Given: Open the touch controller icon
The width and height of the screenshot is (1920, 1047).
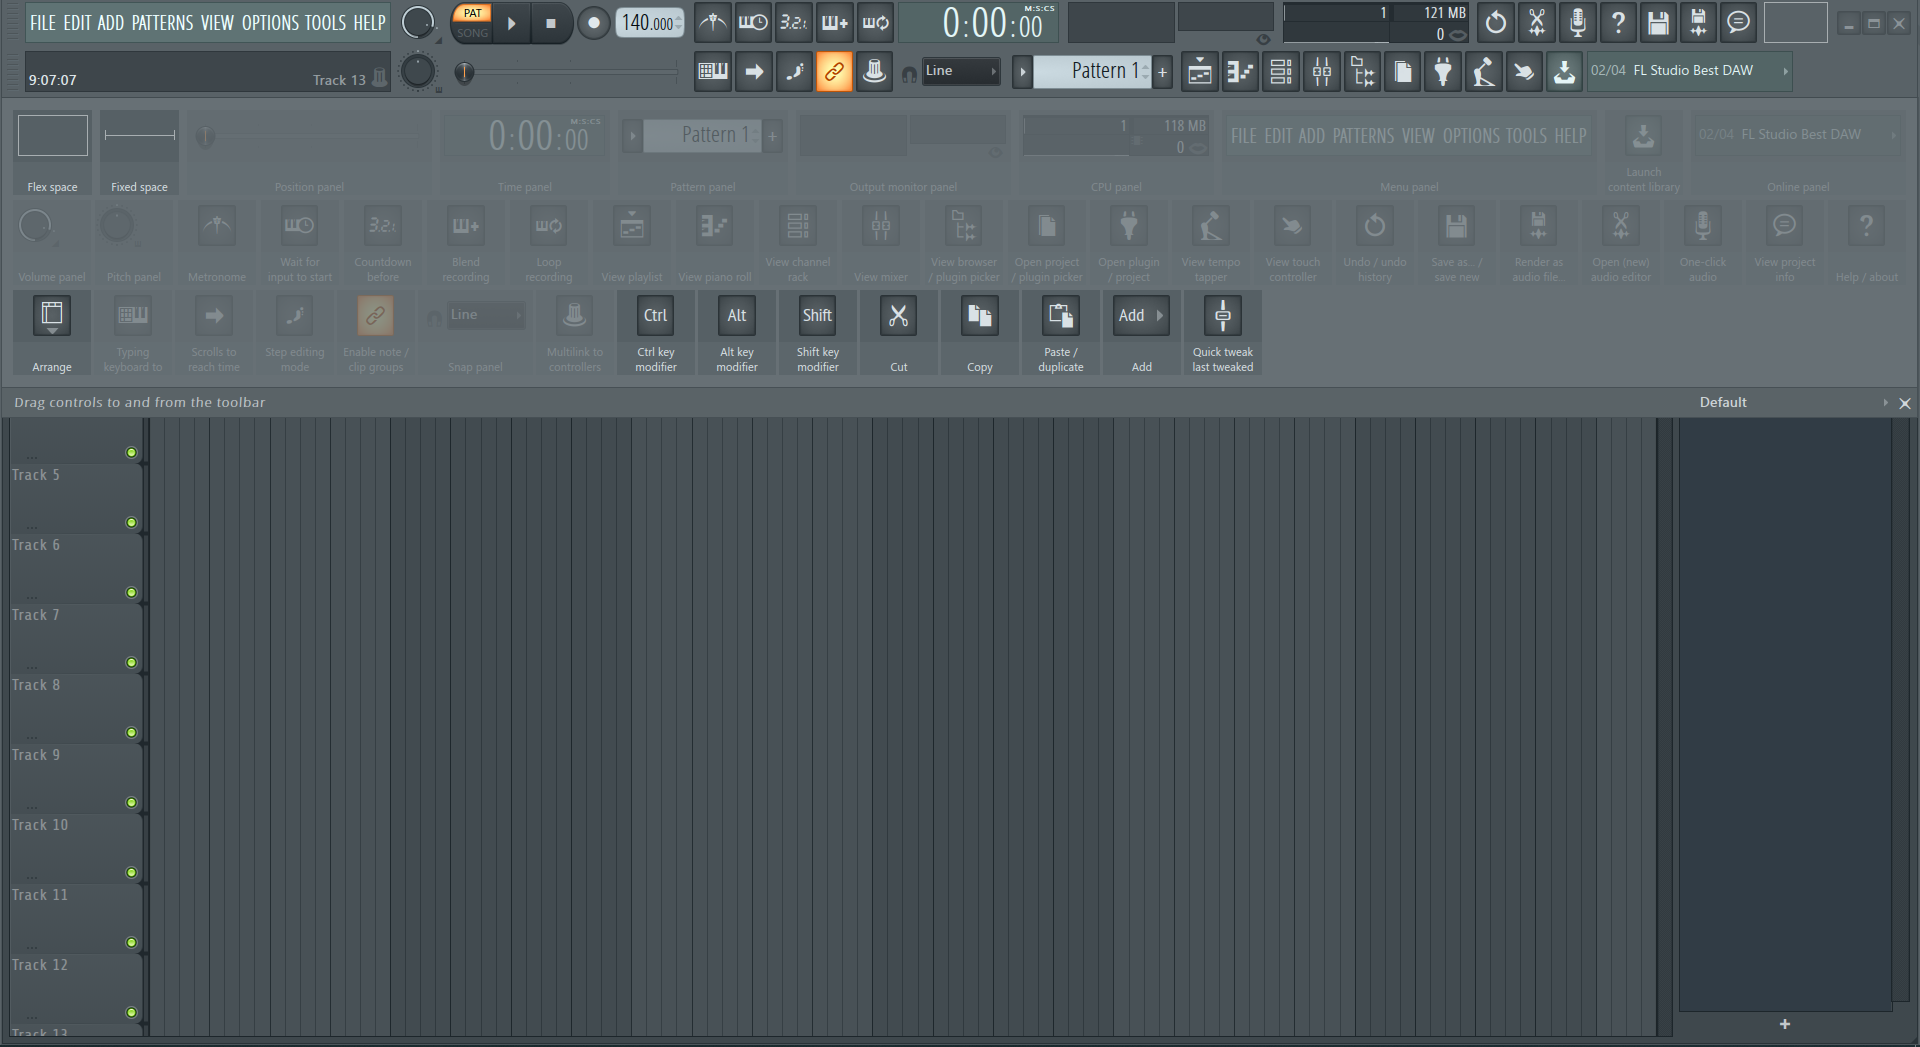Looking at the screenshot, I should [x=1524, y=71].
